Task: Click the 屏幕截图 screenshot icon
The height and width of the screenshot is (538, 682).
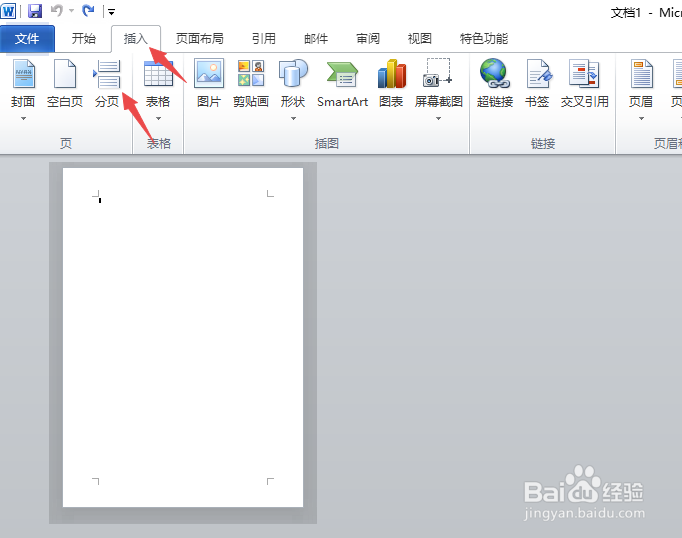Action: coord(438,73)
